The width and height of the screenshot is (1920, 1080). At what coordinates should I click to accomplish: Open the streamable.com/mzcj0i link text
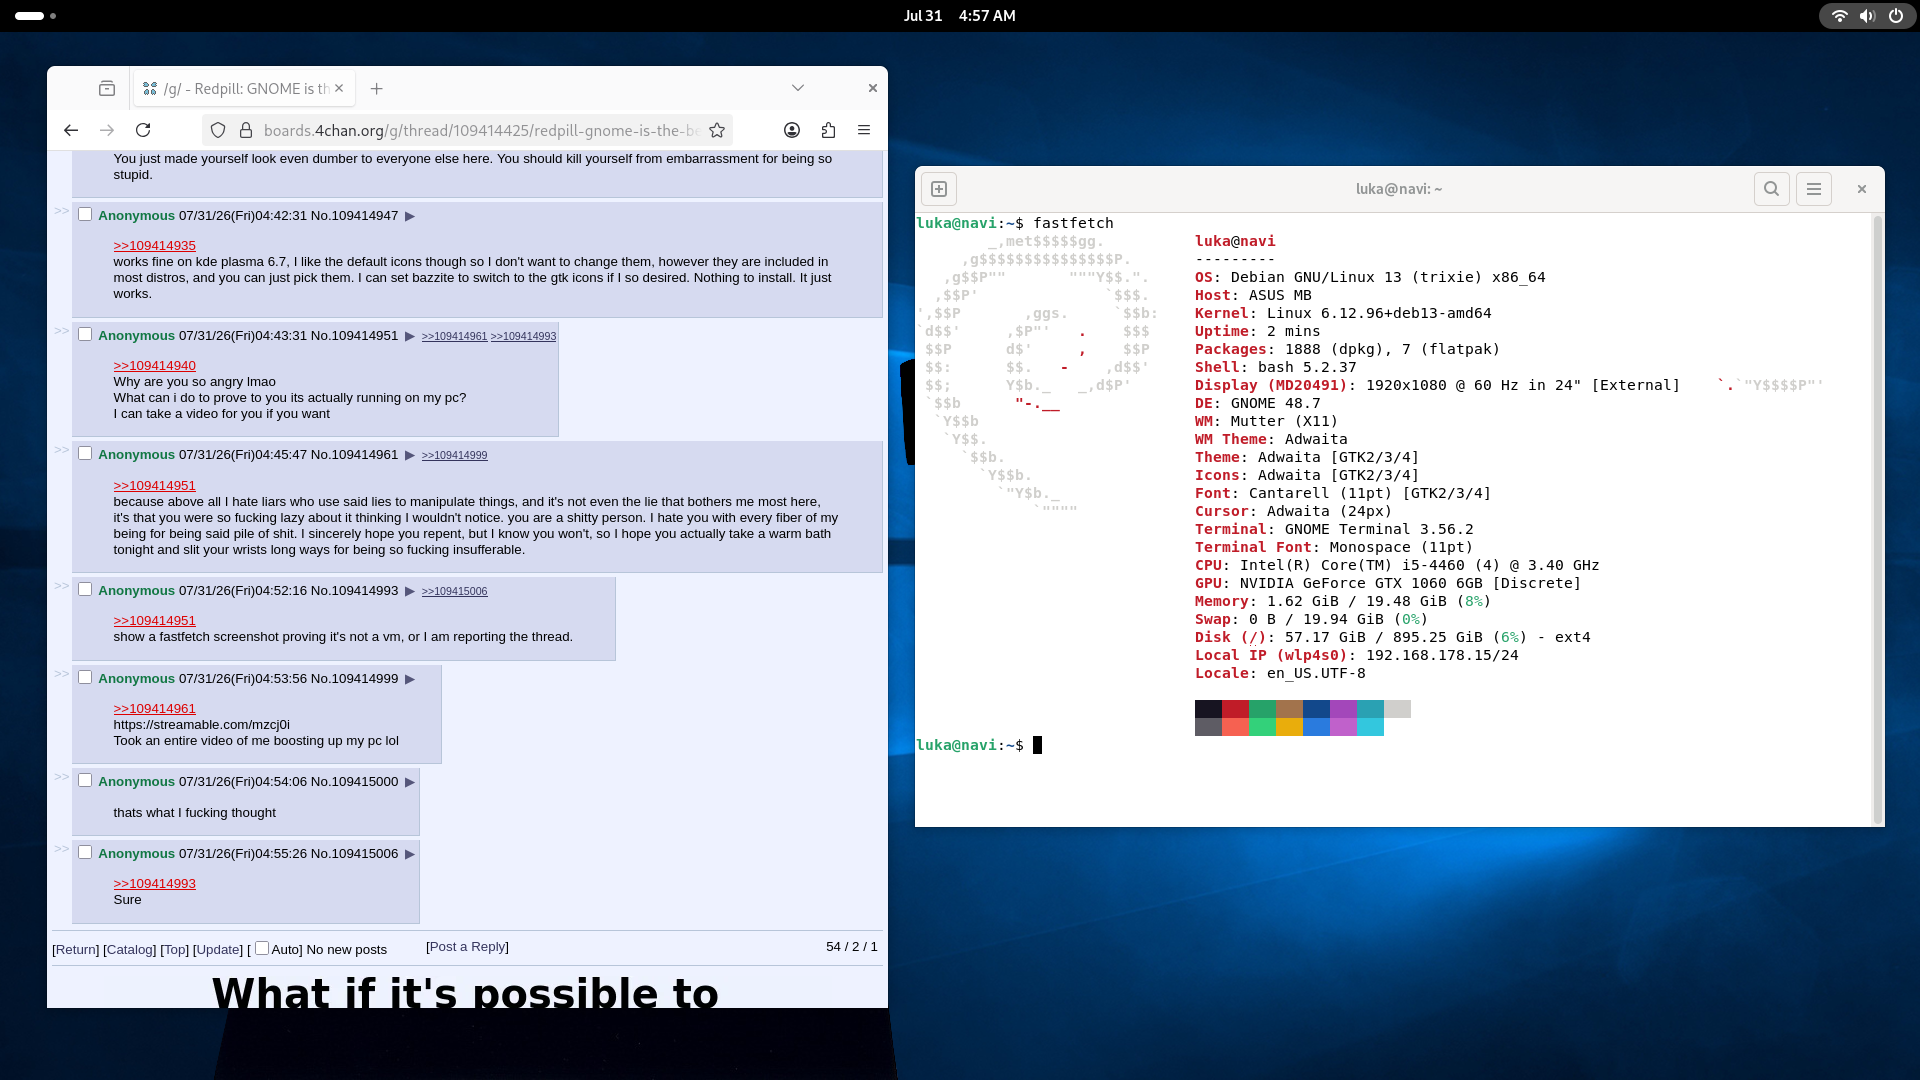tap(202, 725)
